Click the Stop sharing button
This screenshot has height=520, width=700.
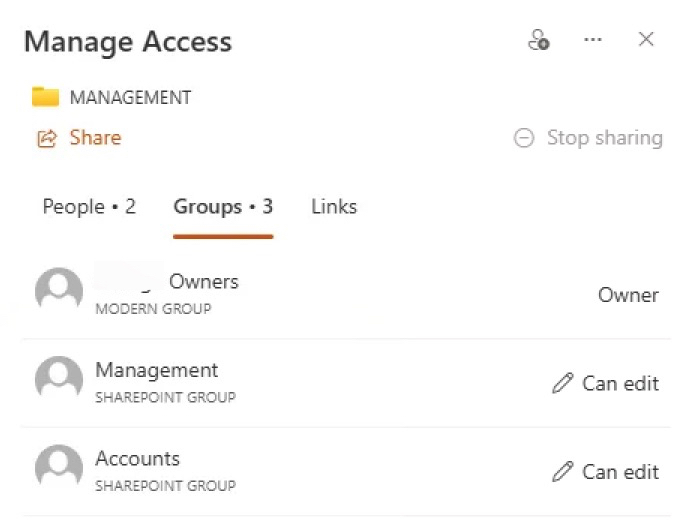click(x=604, y=138)
